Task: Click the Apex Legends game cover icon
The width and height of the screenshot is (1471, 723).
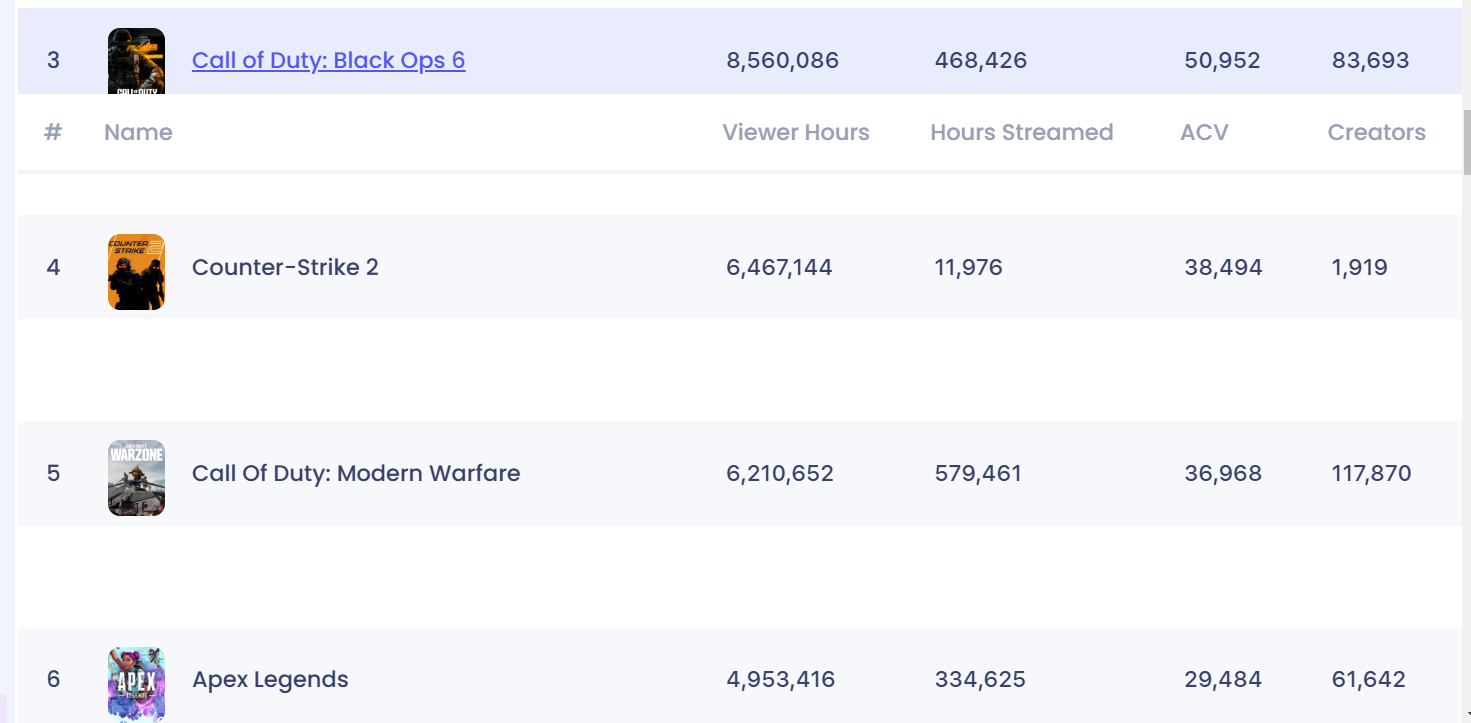Action: 136,684
